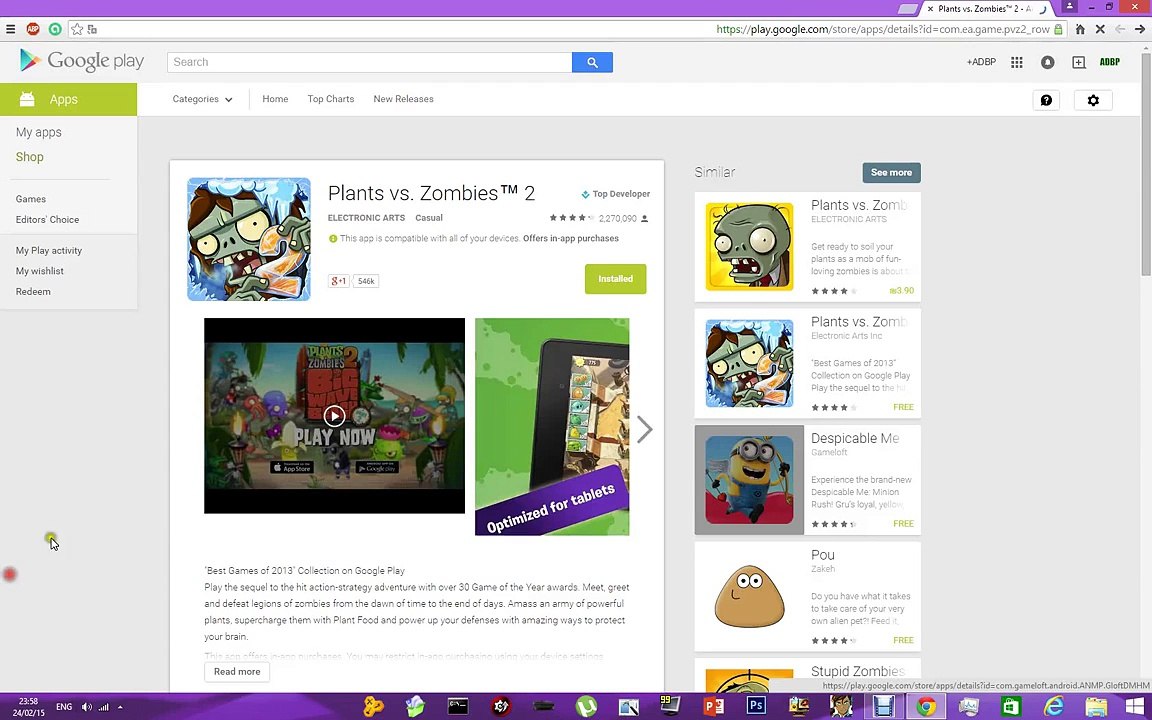
Task: Click the browser home button
Action: click(x=1080, y=29)
